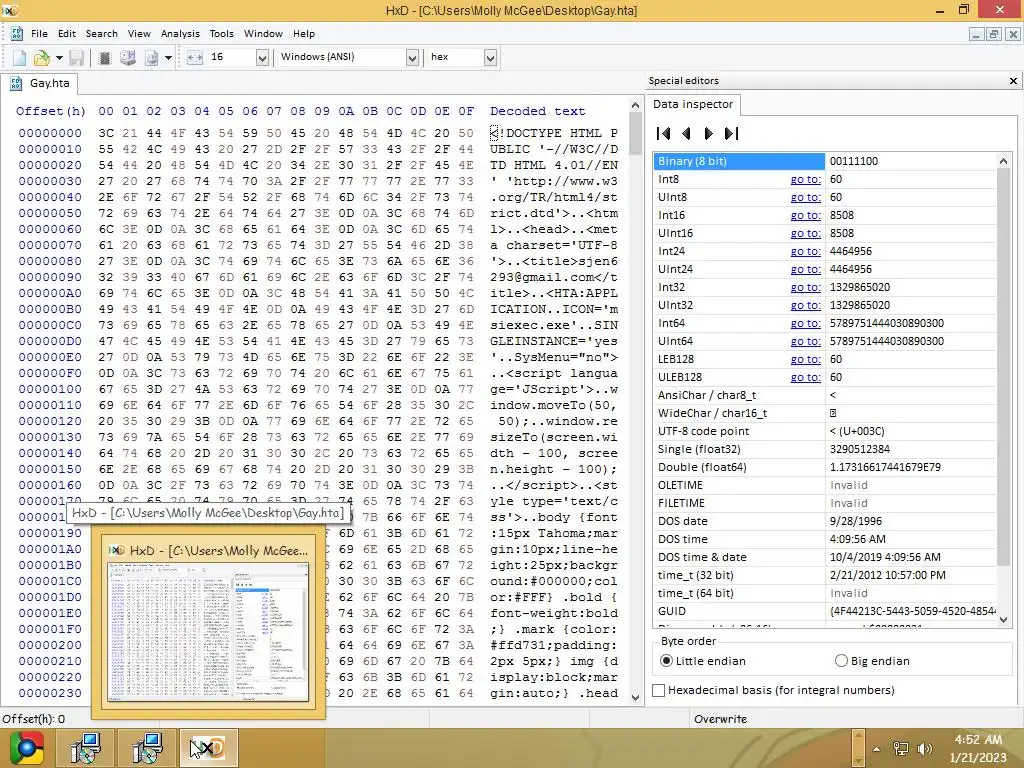Show hidden system tray icons

coord(876,749)
